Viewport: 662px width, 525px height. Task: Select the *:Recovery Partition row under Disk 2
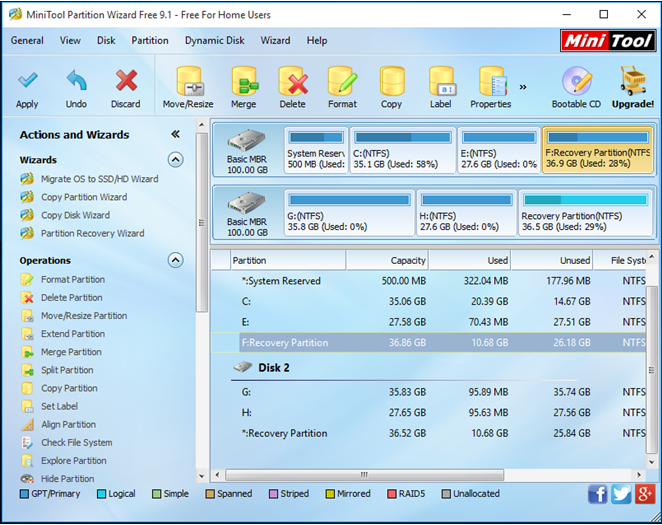[428, 433]
